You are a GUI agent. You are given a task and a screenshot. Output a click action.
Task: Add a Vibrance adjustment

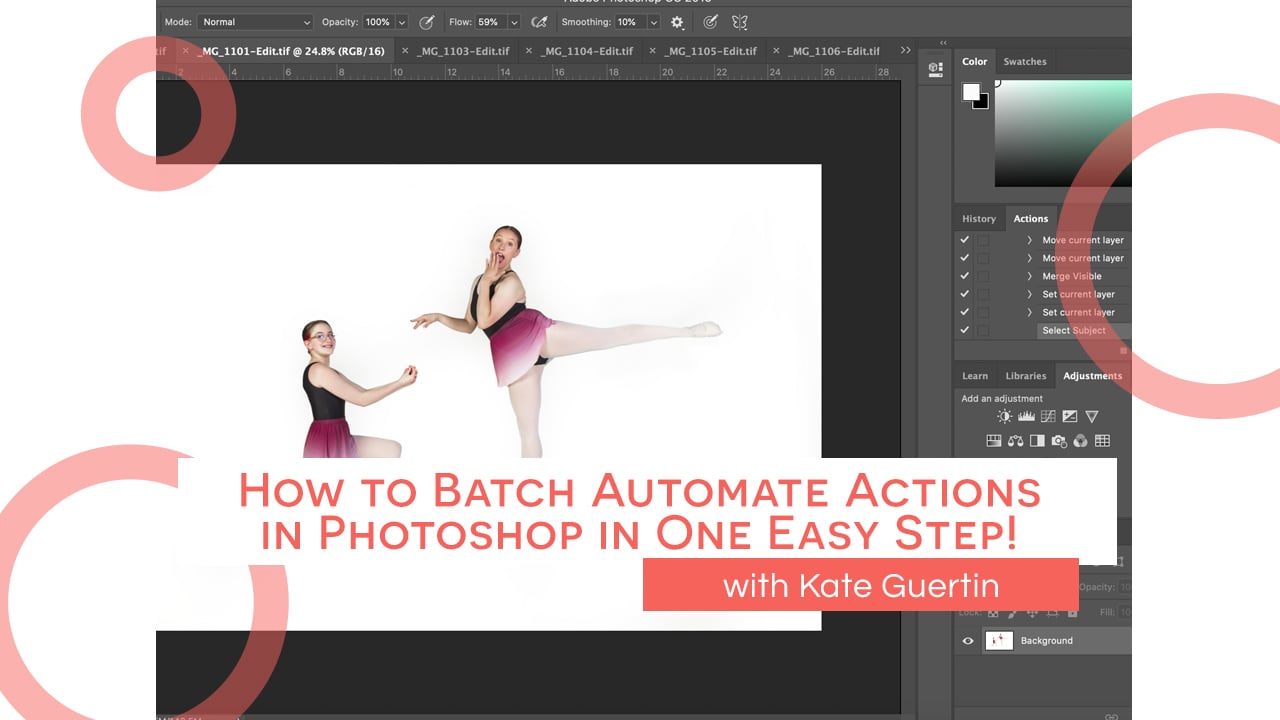pyautogui.click(x=1092, y=417)
